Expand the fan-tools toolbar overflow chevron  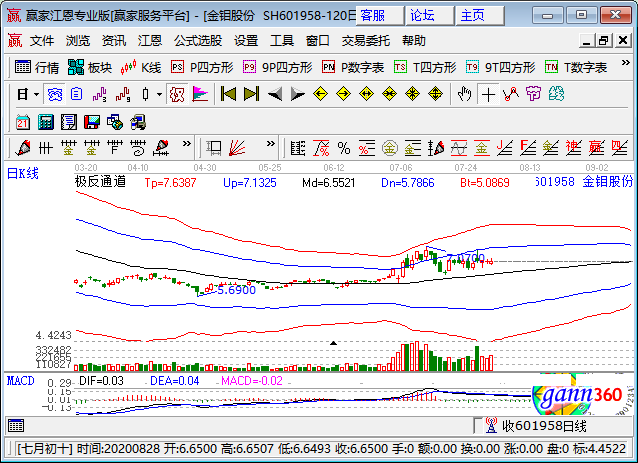pos(271,144)
